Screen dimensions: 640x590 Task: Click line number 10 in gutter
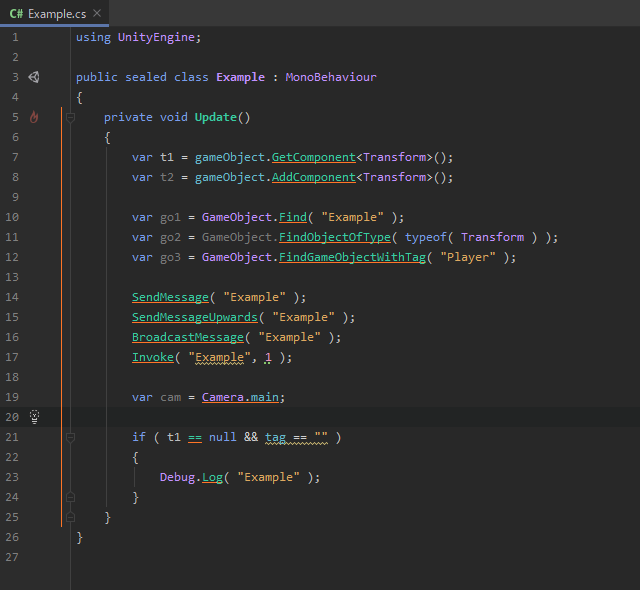coord(12,217)
